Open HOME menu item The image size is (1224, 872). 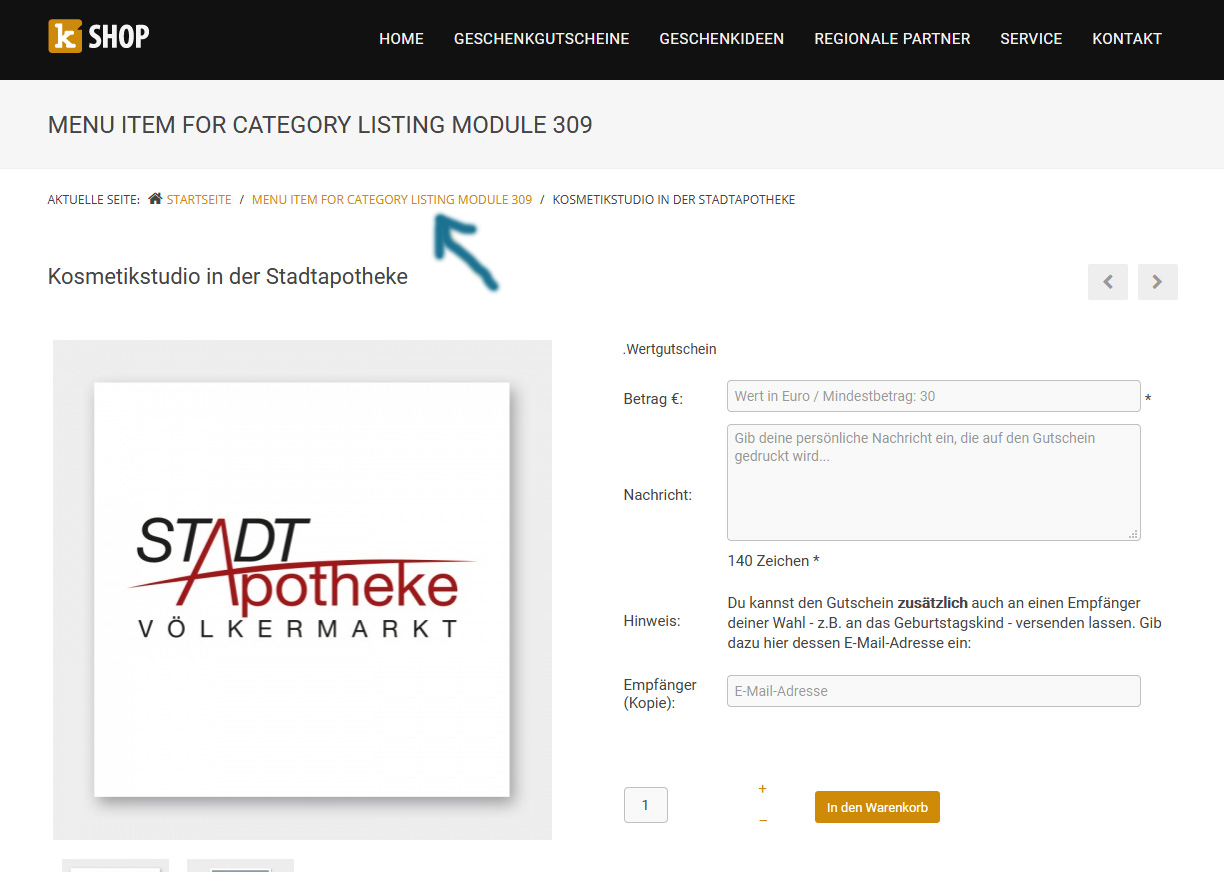click(x=401, y=39)
